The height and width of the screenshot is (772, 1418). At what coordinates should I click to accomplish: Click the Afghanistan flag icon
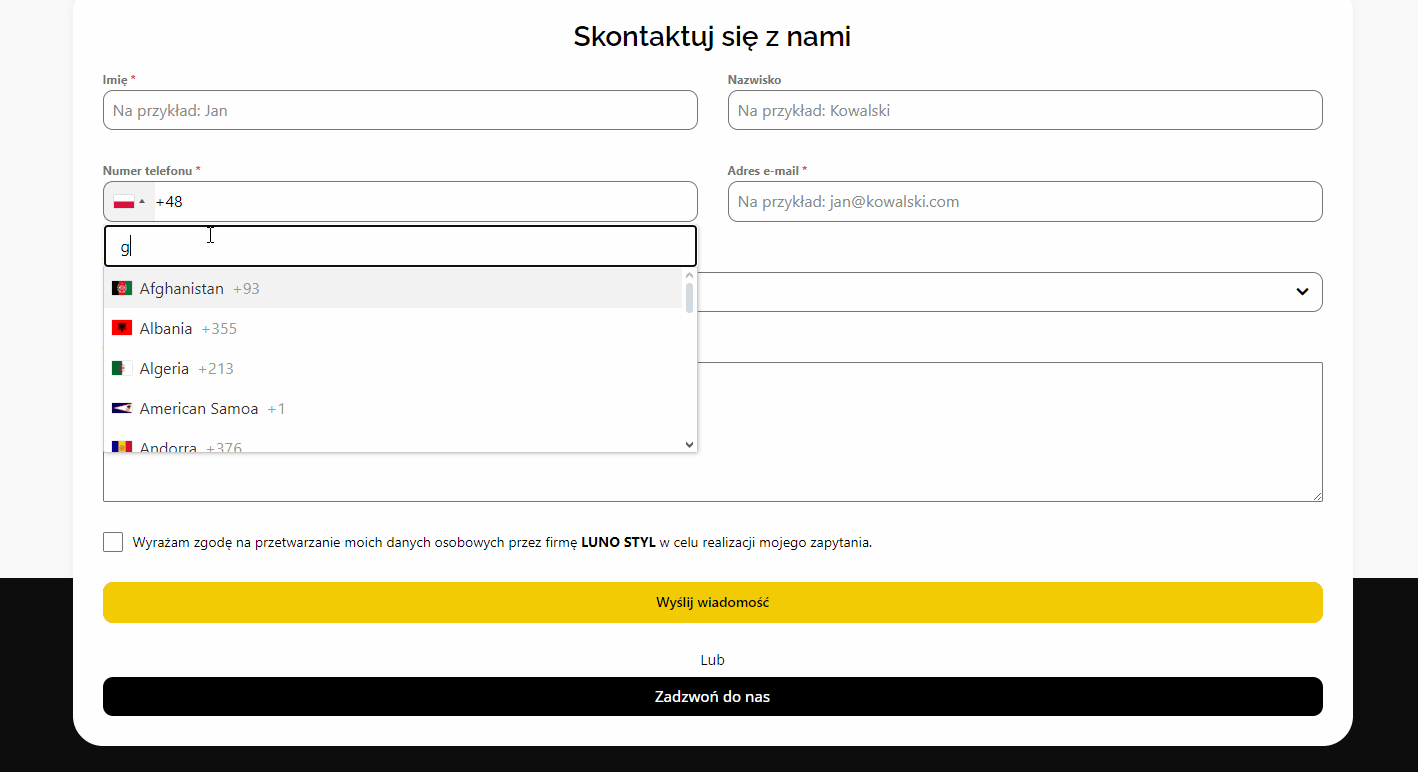point(122,289)
